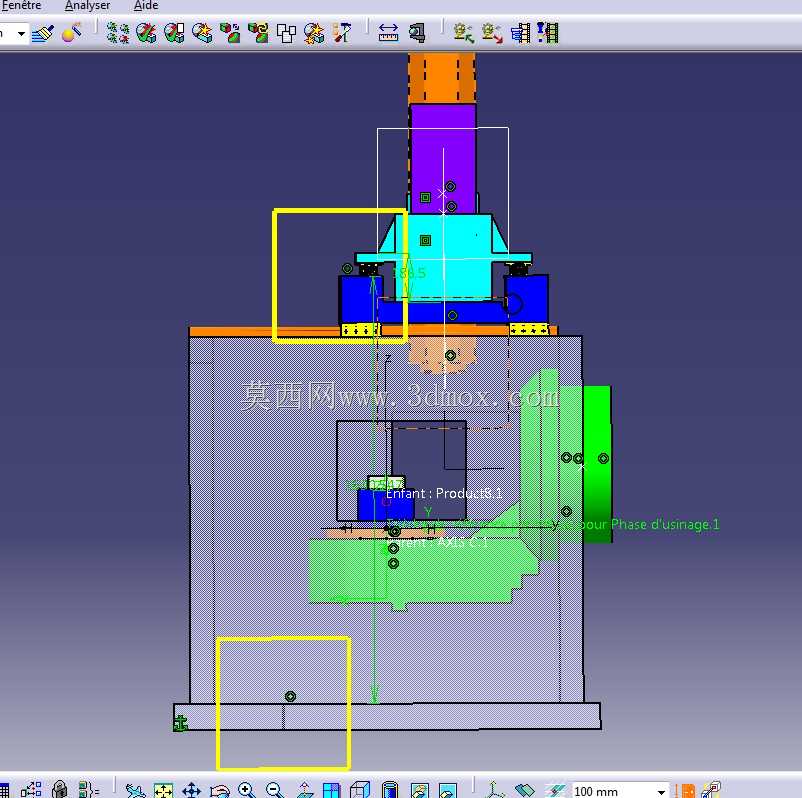Open the Aide menu
This screenshot has height=798, width=802.
[146, 6]
